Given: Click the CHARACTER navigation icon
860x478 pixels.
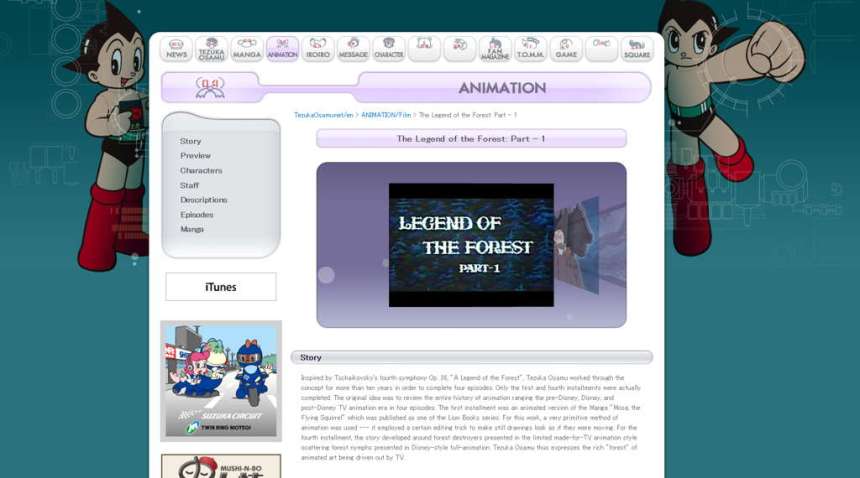Looking at the screenshot, I should (x=388, y=49).
